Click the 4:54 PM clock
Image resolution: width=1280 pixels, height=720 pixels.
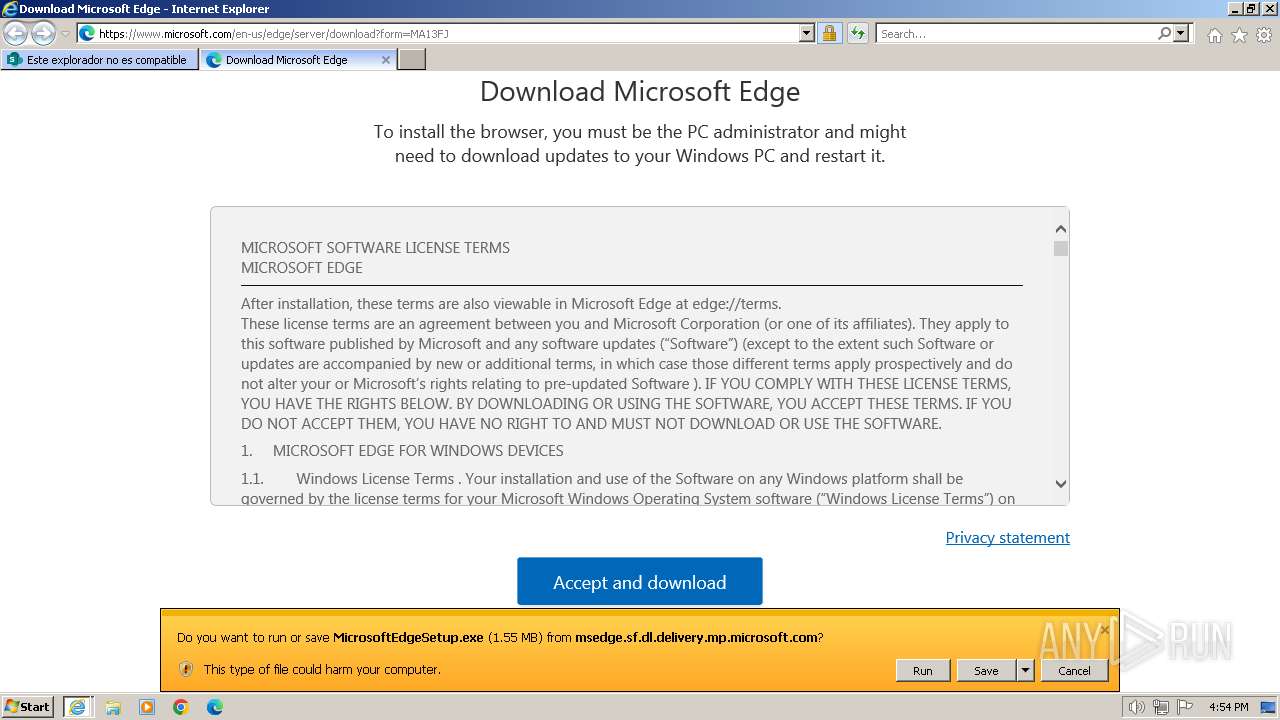coord(1228,707)
